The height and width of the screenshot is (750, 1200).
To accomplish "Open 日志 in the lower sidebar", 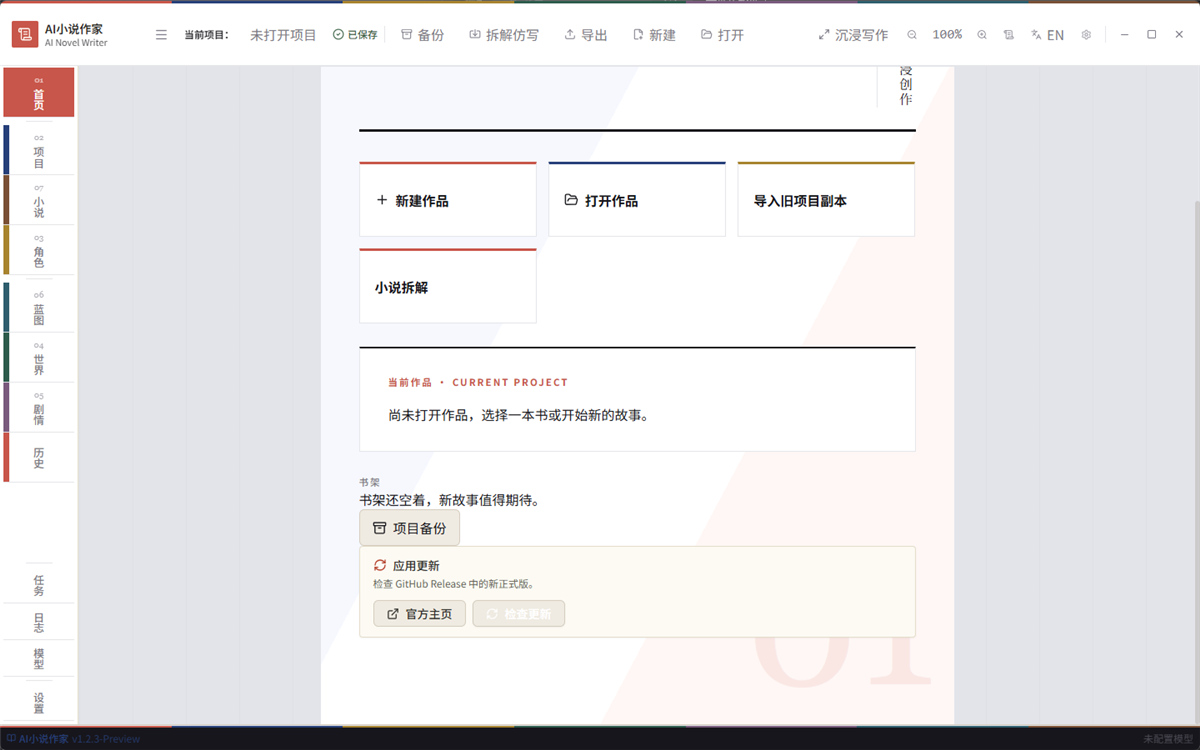I will click(39, 622).
